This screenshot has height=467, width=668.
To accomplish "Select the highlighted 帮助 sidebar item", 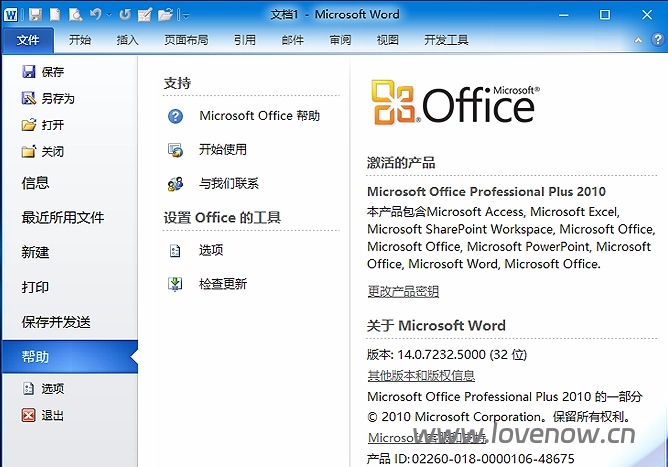I will [70, 357].
